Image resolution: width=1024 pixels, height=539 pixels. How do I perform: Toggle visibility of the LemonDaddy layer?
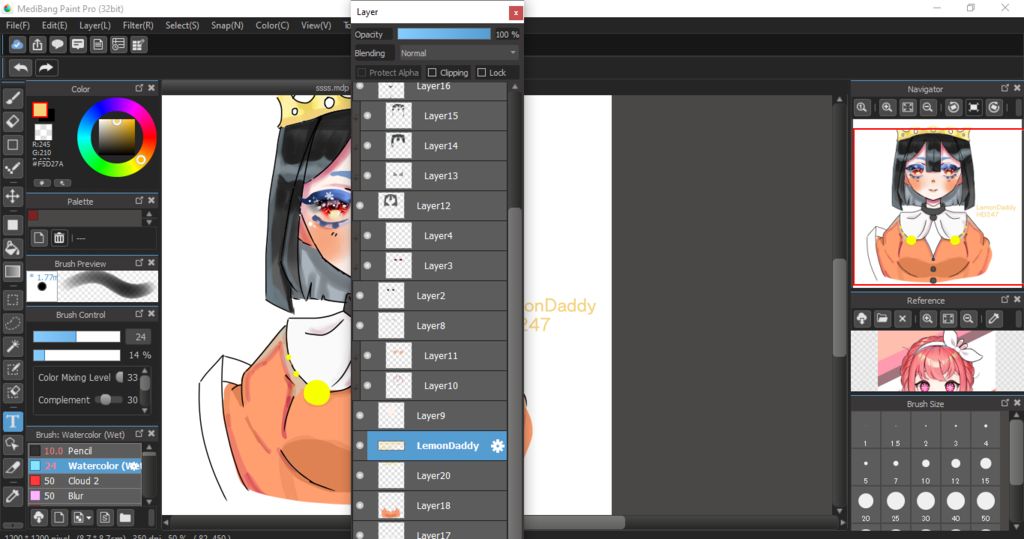360,446
